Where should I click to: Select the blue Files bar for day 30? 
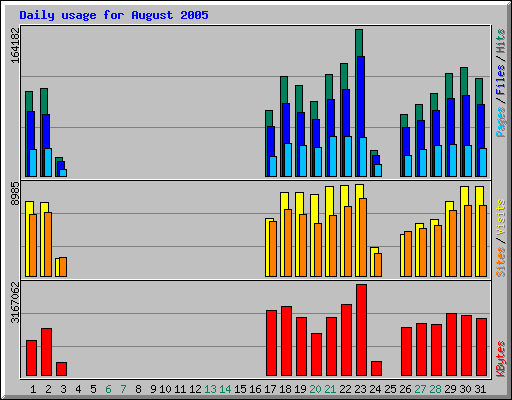click(x=466, y=120)
